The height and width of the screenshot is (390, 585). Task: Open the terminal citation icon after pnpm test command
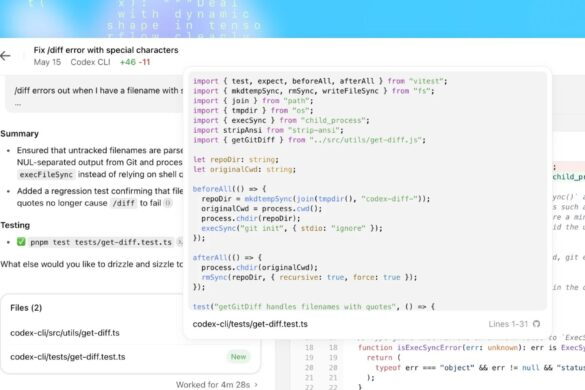click(x=179, y=242)
